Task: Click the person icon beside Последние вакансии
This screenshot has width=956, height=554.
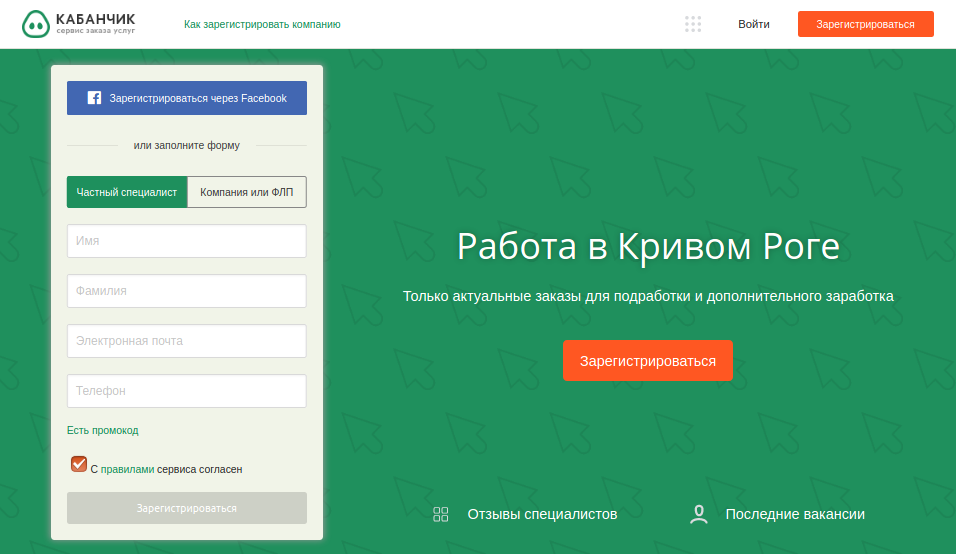Action: [699, 514]
